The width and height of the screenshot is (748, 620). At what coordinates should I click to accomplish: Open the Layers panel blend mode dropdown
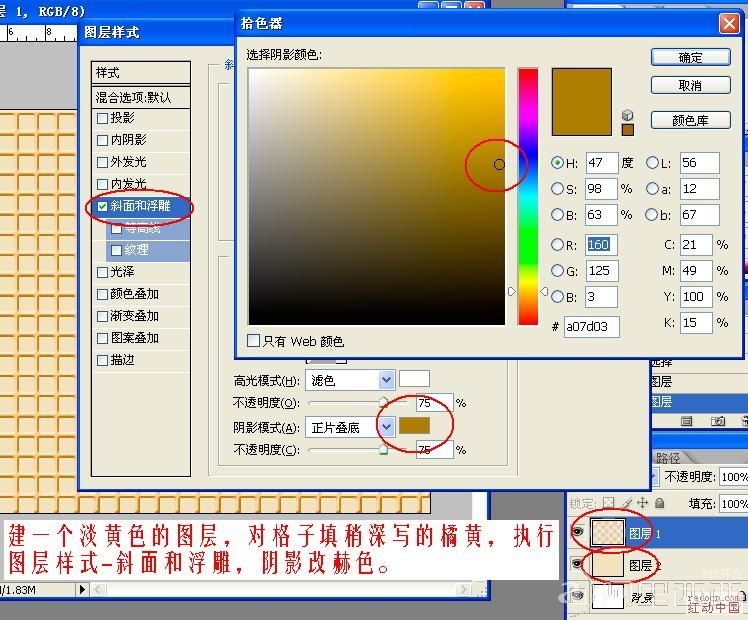click(x=655, y=476)
